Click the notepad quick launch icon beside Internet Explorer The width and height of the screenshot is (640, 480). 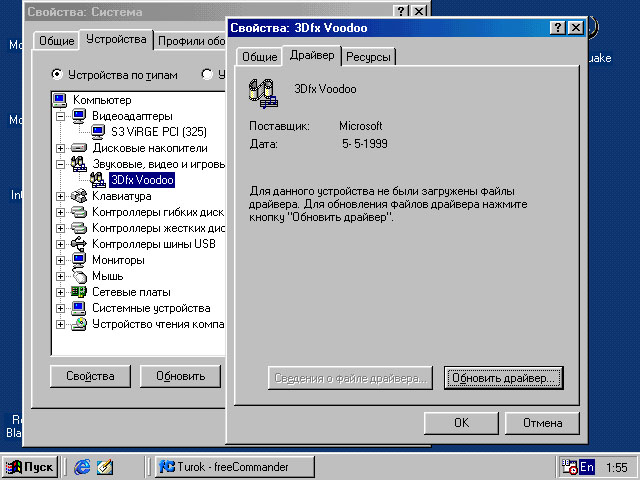[x=105, y=467]
